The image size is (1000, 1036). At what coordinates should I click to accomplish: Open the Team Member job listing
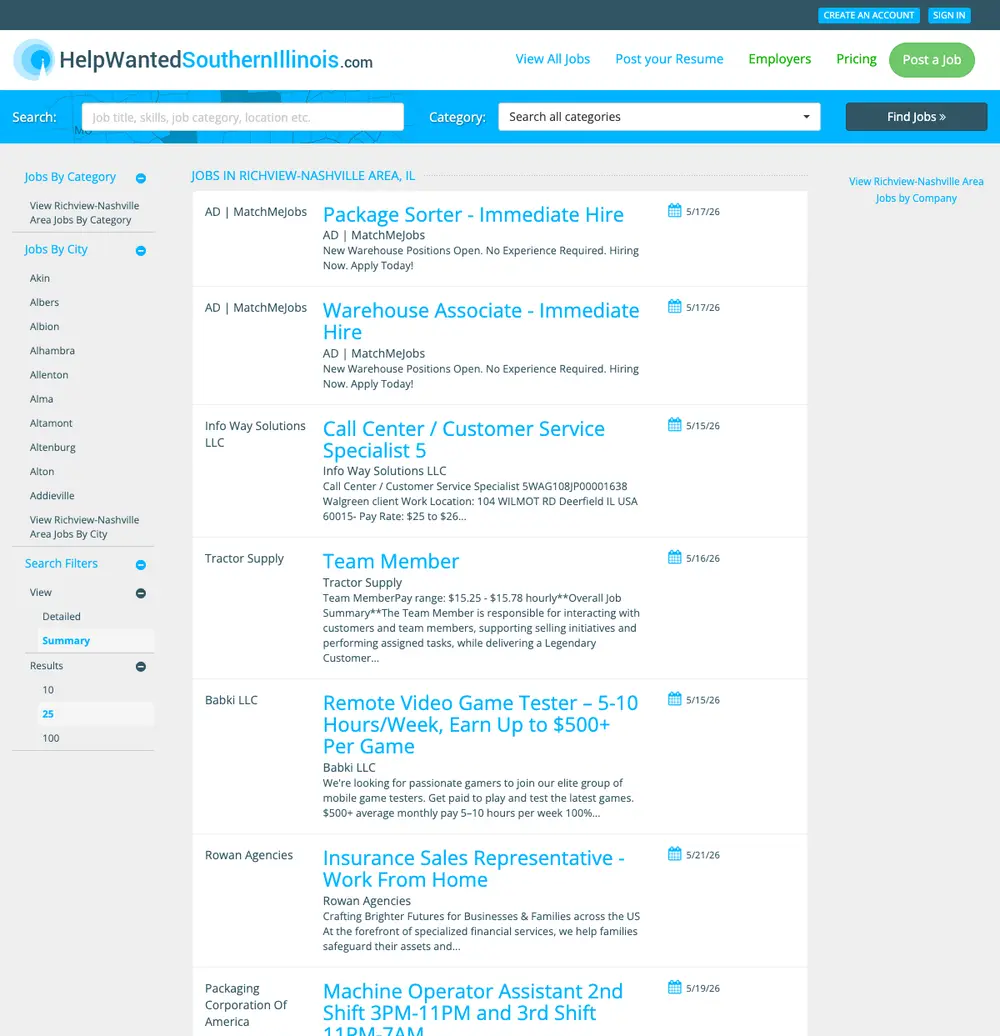pos(390,562)
